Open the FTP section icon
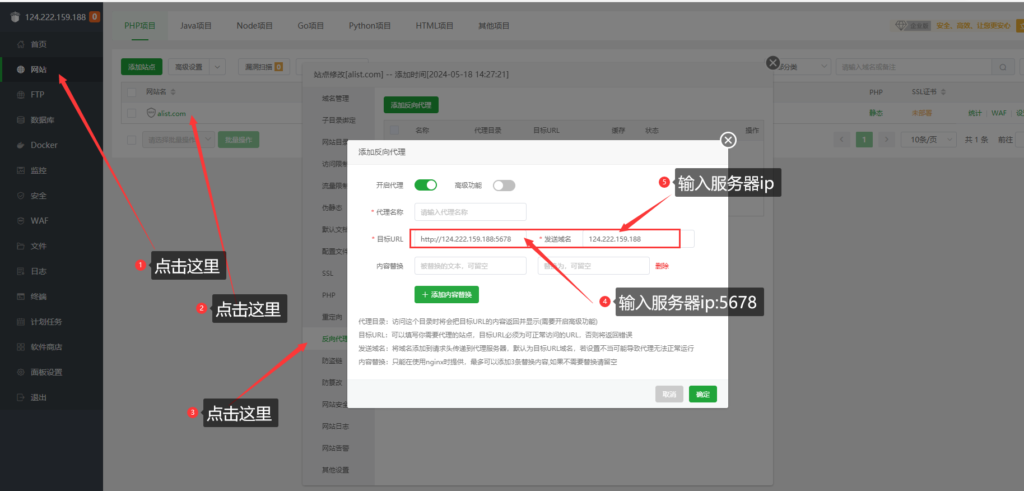1024x491 pixels. tap(20, 94)
